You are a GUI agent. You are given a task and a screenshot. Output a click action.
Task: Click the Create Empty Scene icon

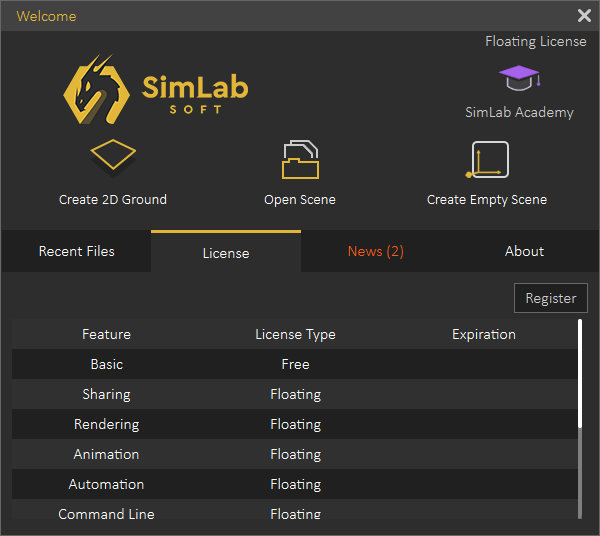[x=487, y=160]
